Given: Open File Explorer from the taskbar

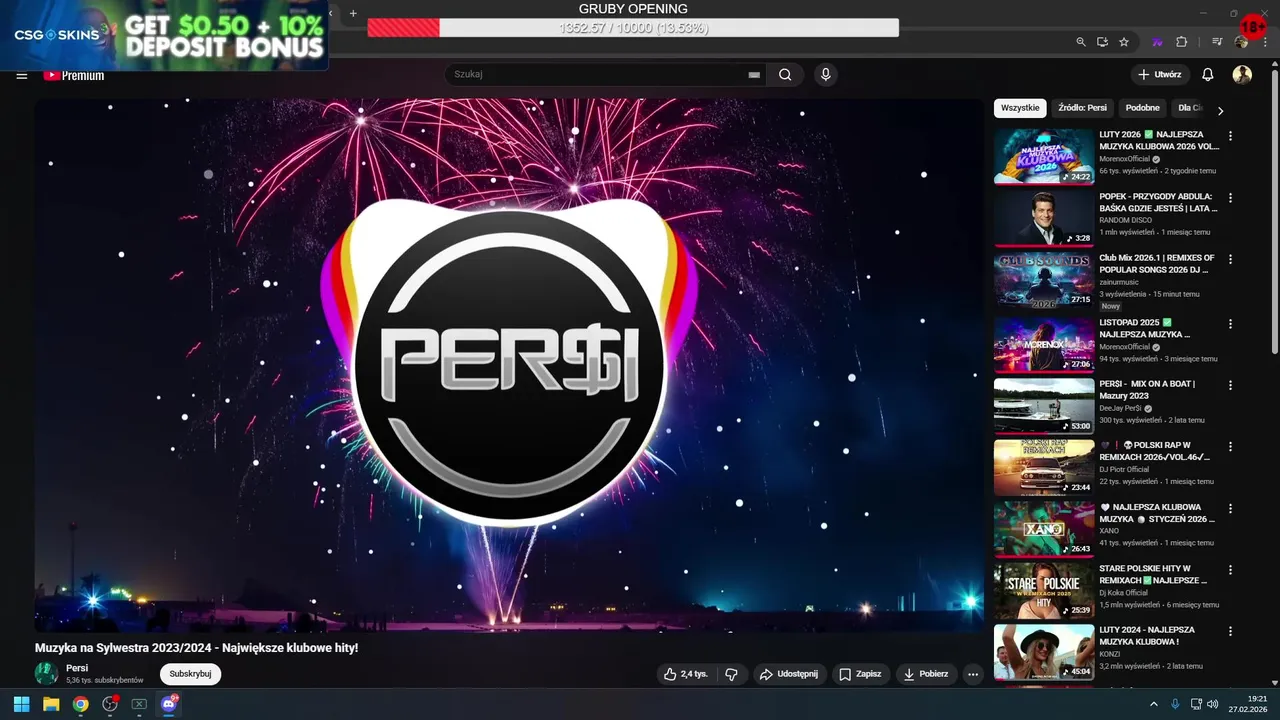Looking at the screenshot, I should [x=51, y=704].
